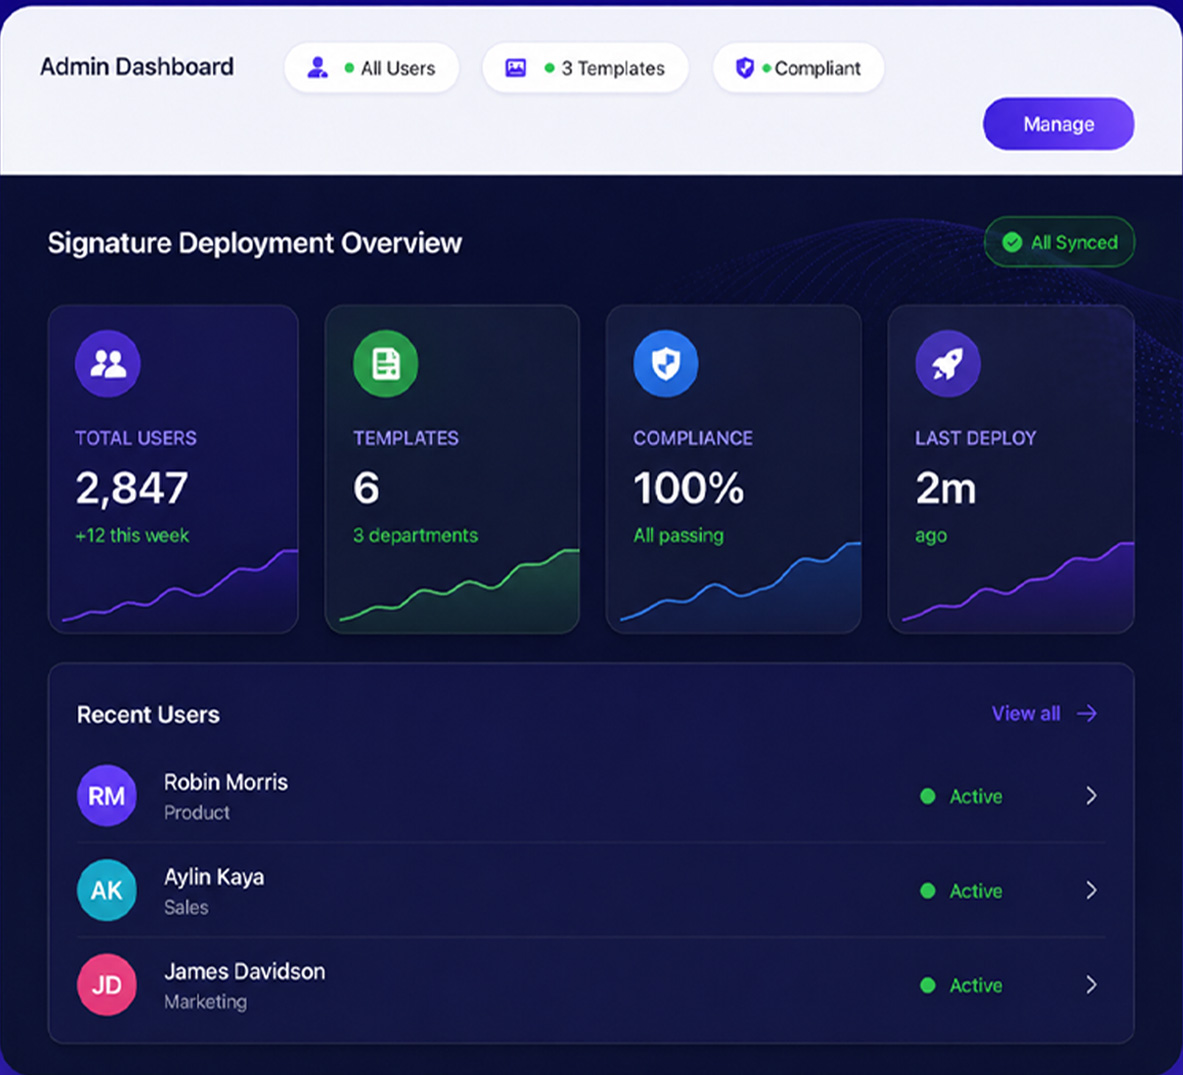Screen dimensions: 1183x1075
Task: Click the All Users person icon
Action: 318,68
